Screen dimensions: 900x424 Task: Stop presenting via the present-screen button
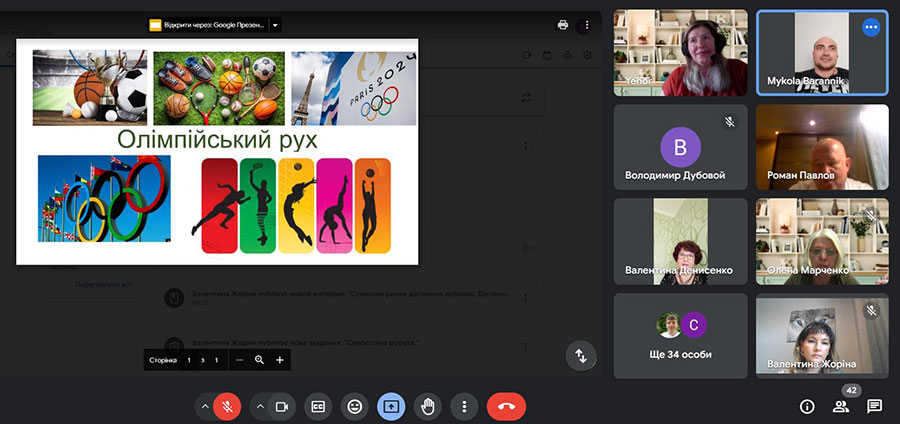tap(391, 407)
